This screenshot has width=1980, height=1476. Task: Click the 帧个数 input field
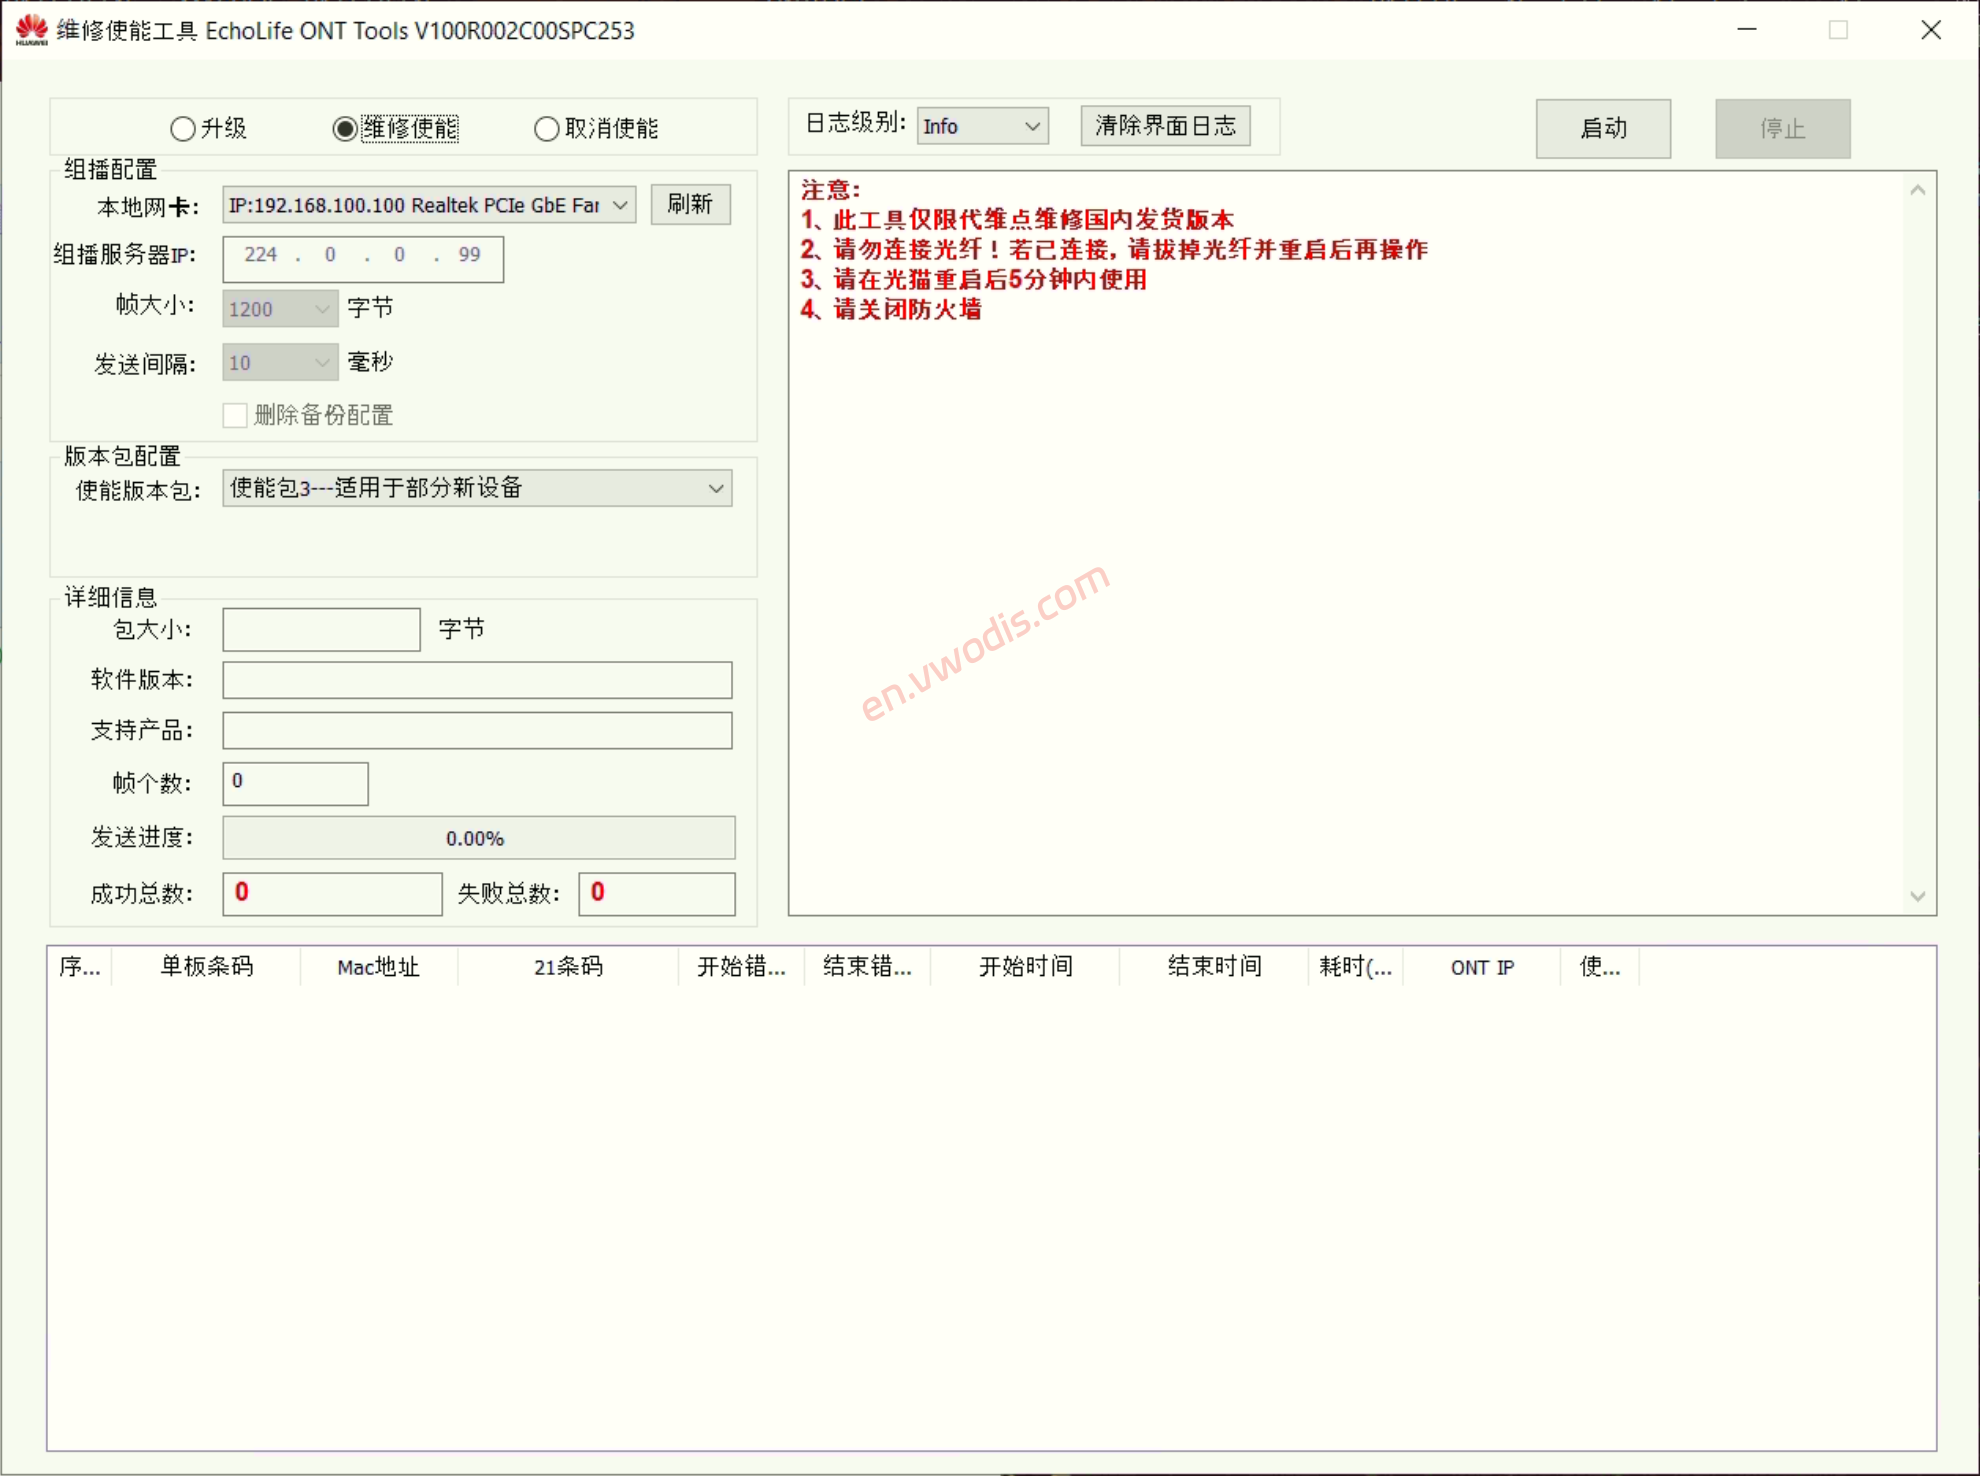tap(295, 783)
